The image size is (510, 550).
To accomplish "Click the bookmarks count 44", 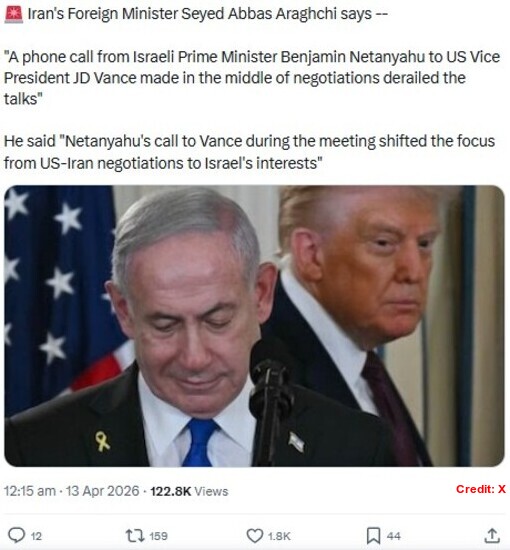I will coord(394,536).
